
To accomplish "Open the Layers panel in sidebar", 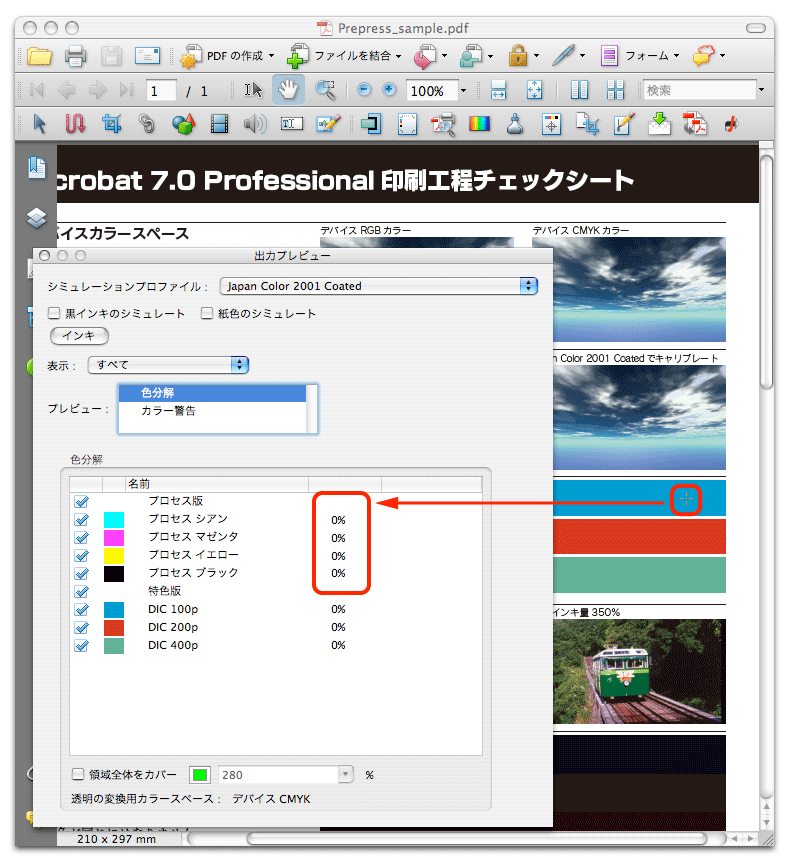I will pos(36,218).
